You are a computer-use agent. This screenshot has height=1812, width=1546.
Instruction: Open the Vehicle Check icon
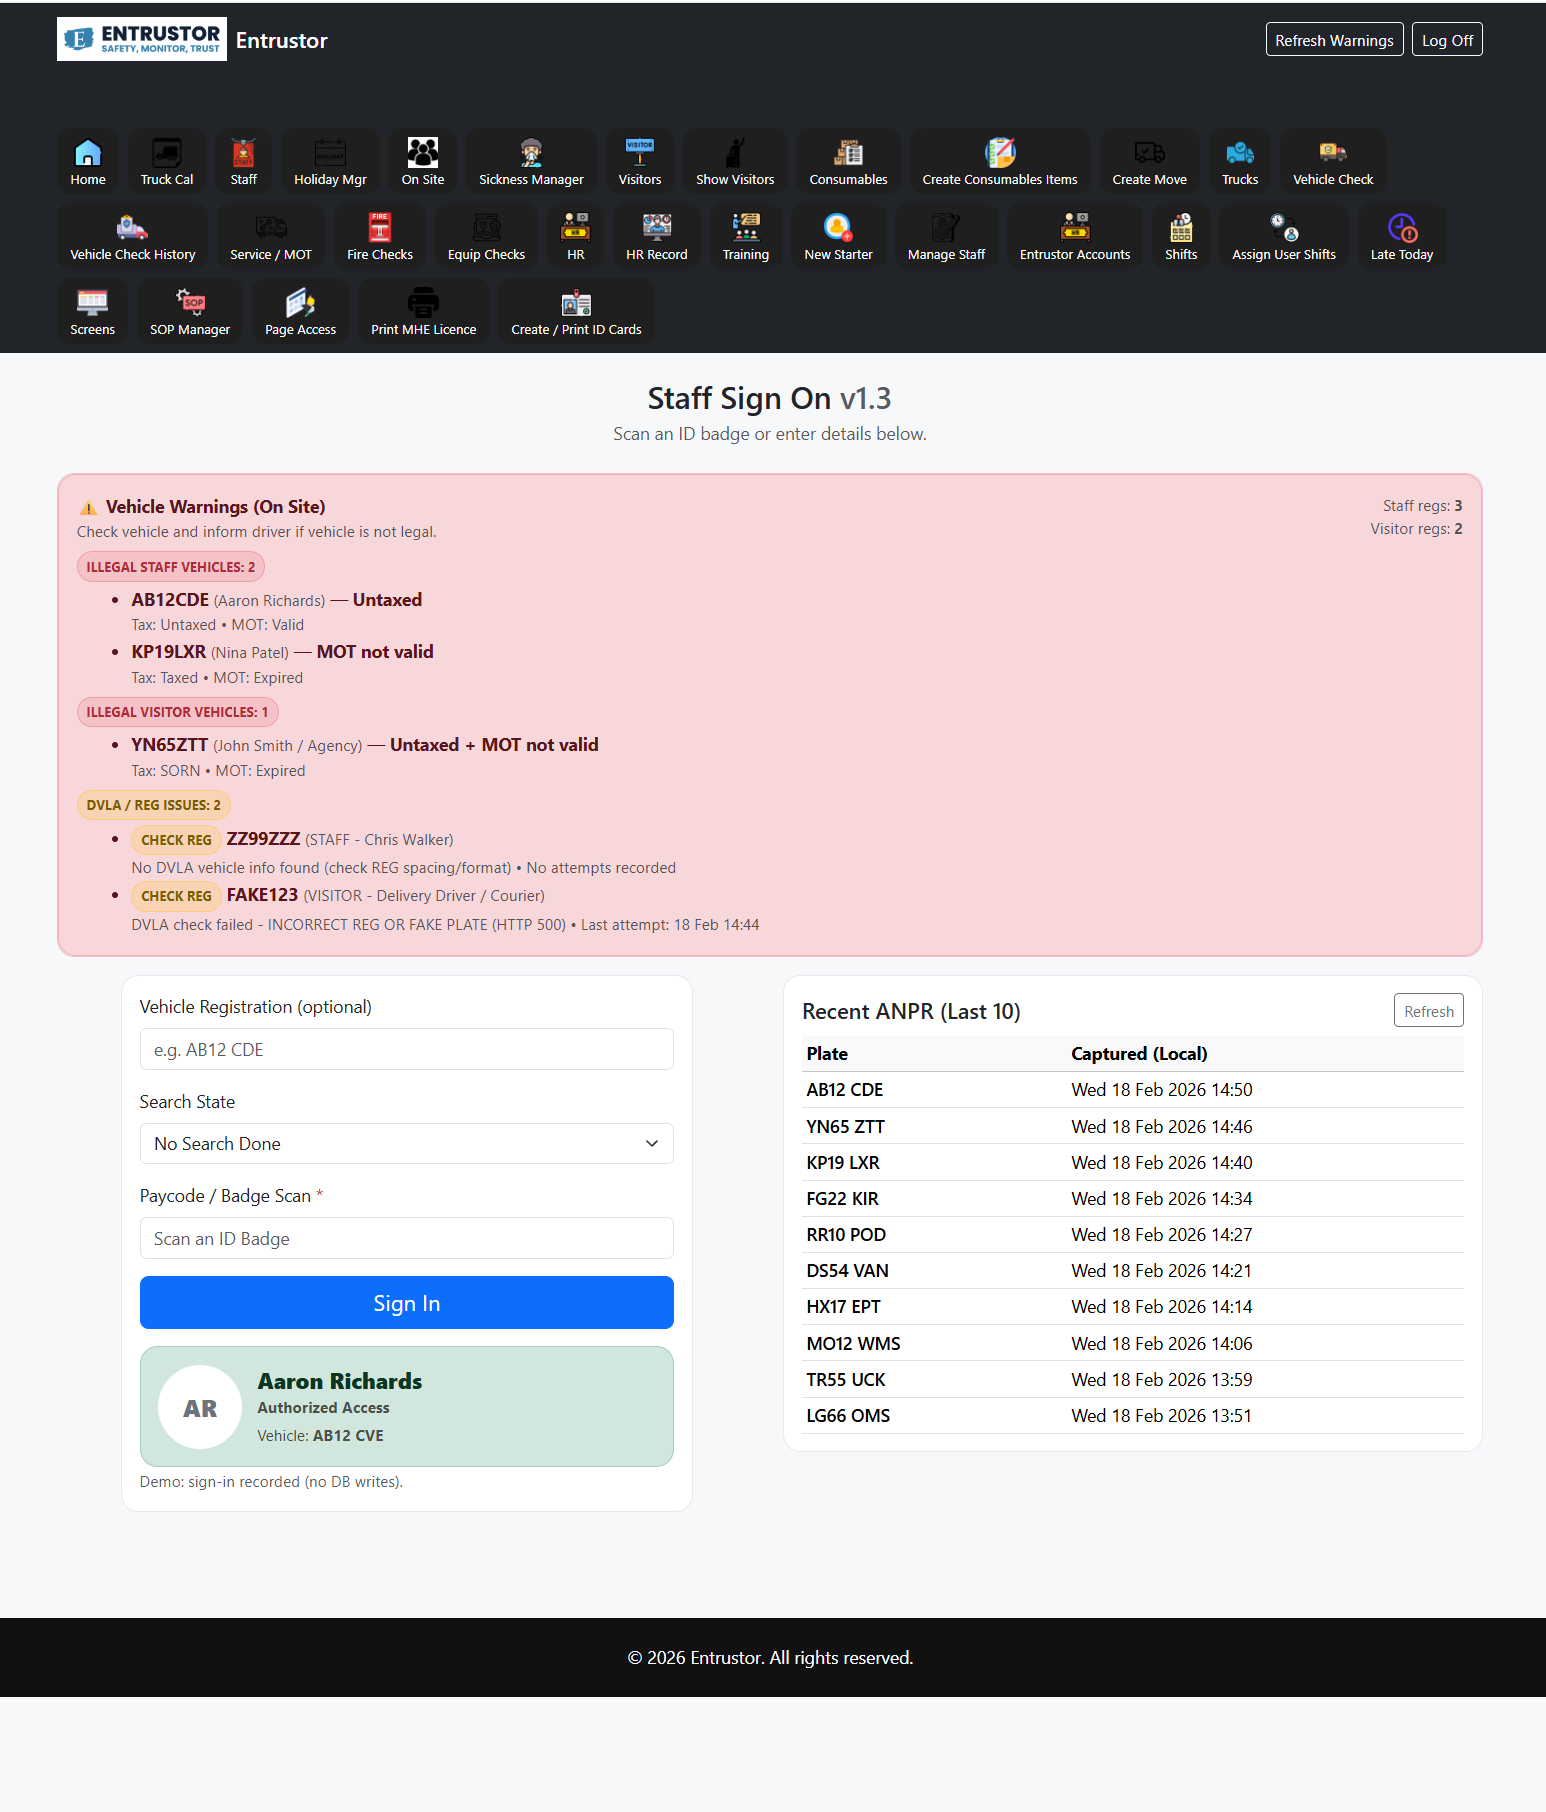tap(1333, 161)
